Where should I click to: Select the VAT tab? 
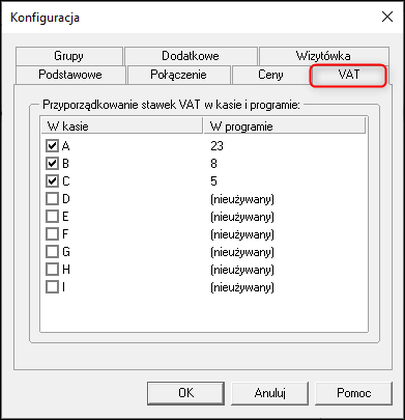348,75
